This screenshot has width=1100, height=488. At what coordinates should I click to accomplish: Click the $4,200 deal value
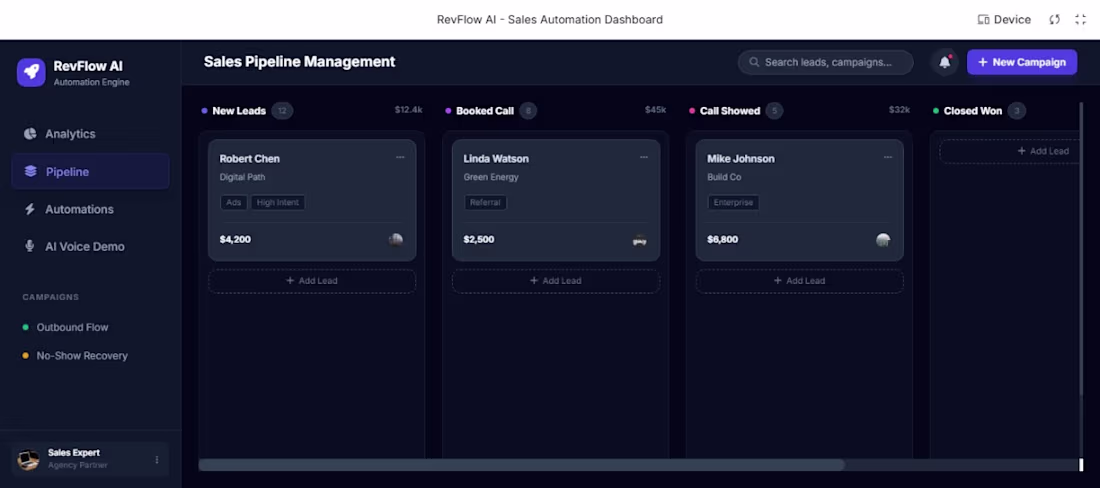pos(235,240)
